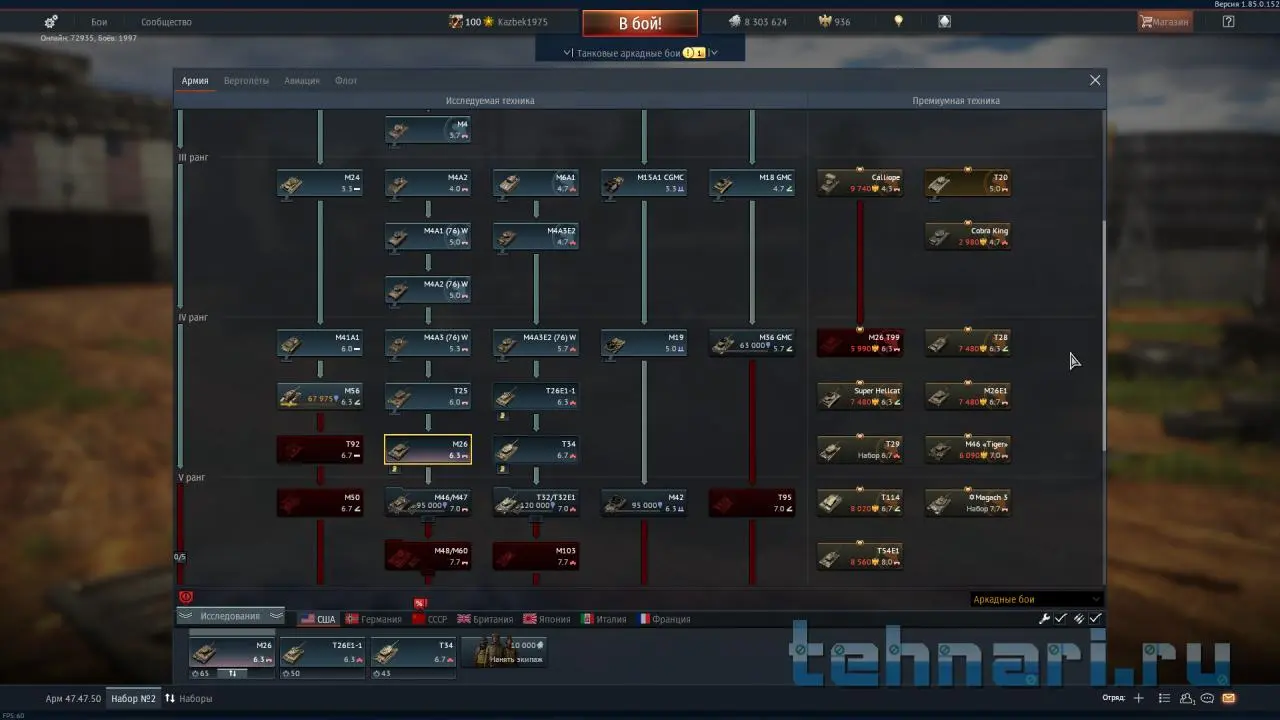Click the red emblem icon below the rank bar
This screenshot has height=720, width=1280.
click(x=185, y=597)
